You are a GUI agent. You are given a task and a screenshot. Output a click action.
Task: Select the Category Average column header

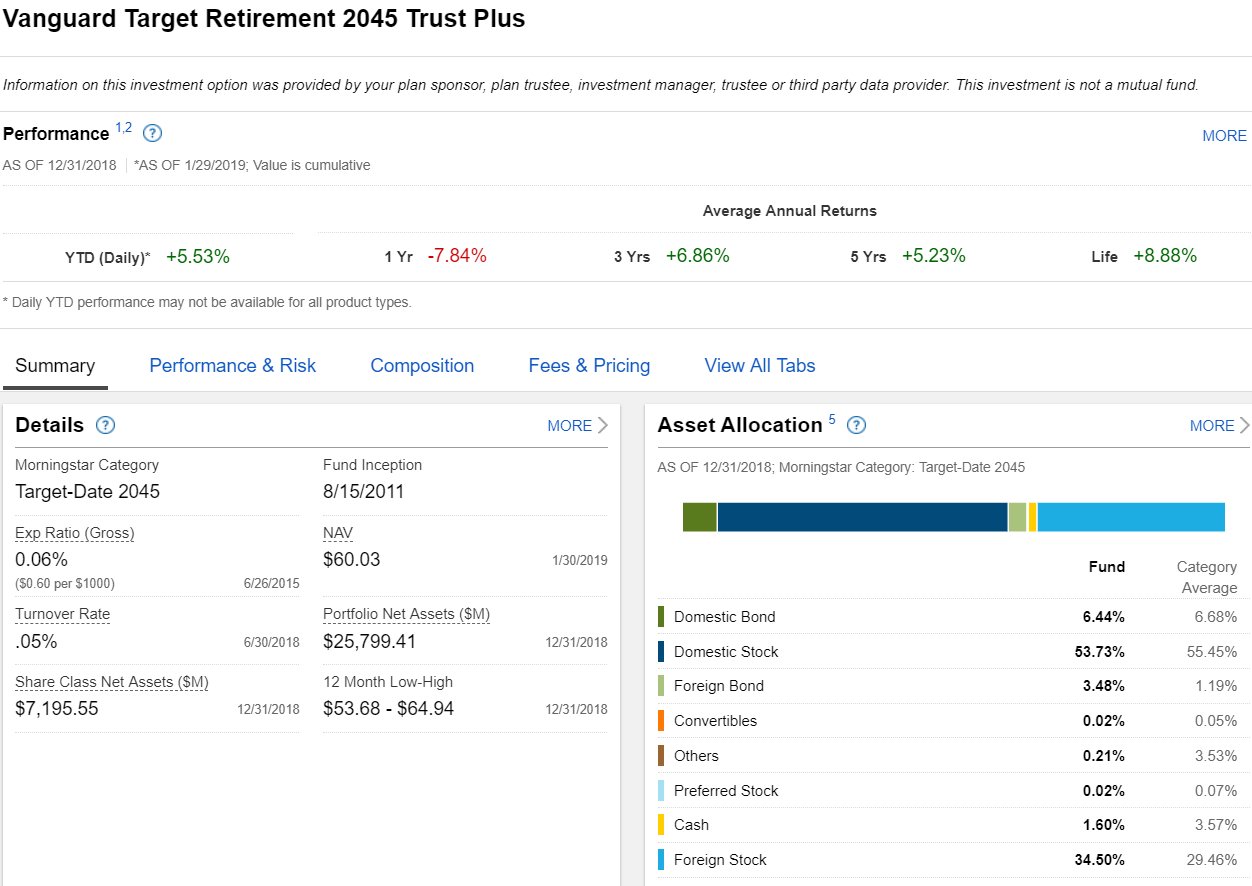[1207, 577]
